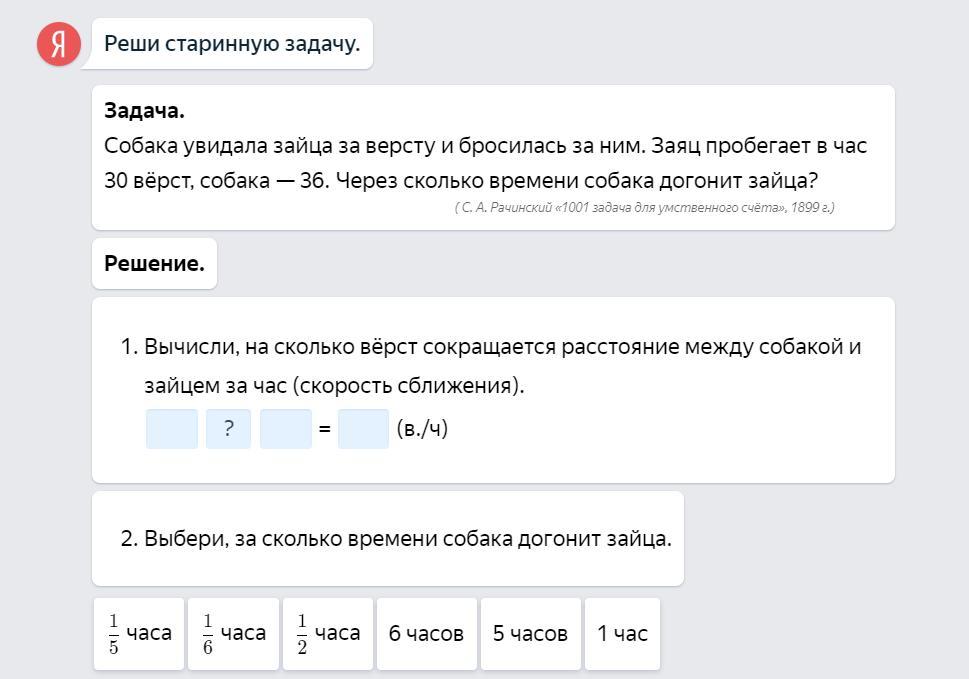Click the "Реши старинную задачу." message bubble
Viewport: 969px width, 679px height.
click(232, 44)
